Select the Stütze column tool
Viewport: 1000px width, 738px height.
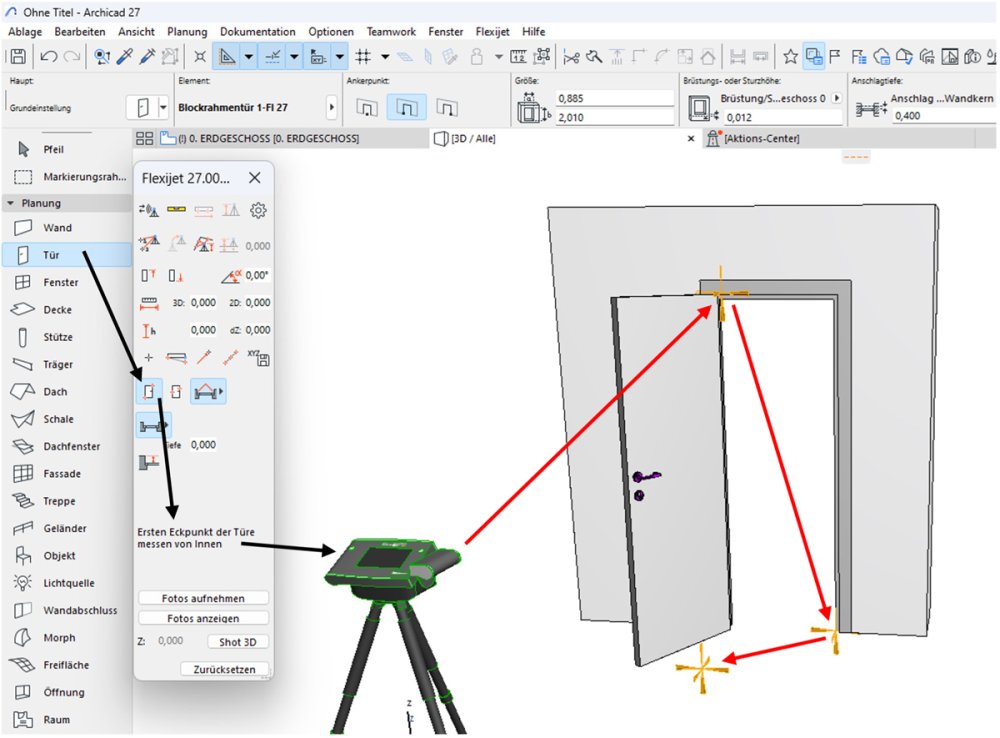[66, 337]
